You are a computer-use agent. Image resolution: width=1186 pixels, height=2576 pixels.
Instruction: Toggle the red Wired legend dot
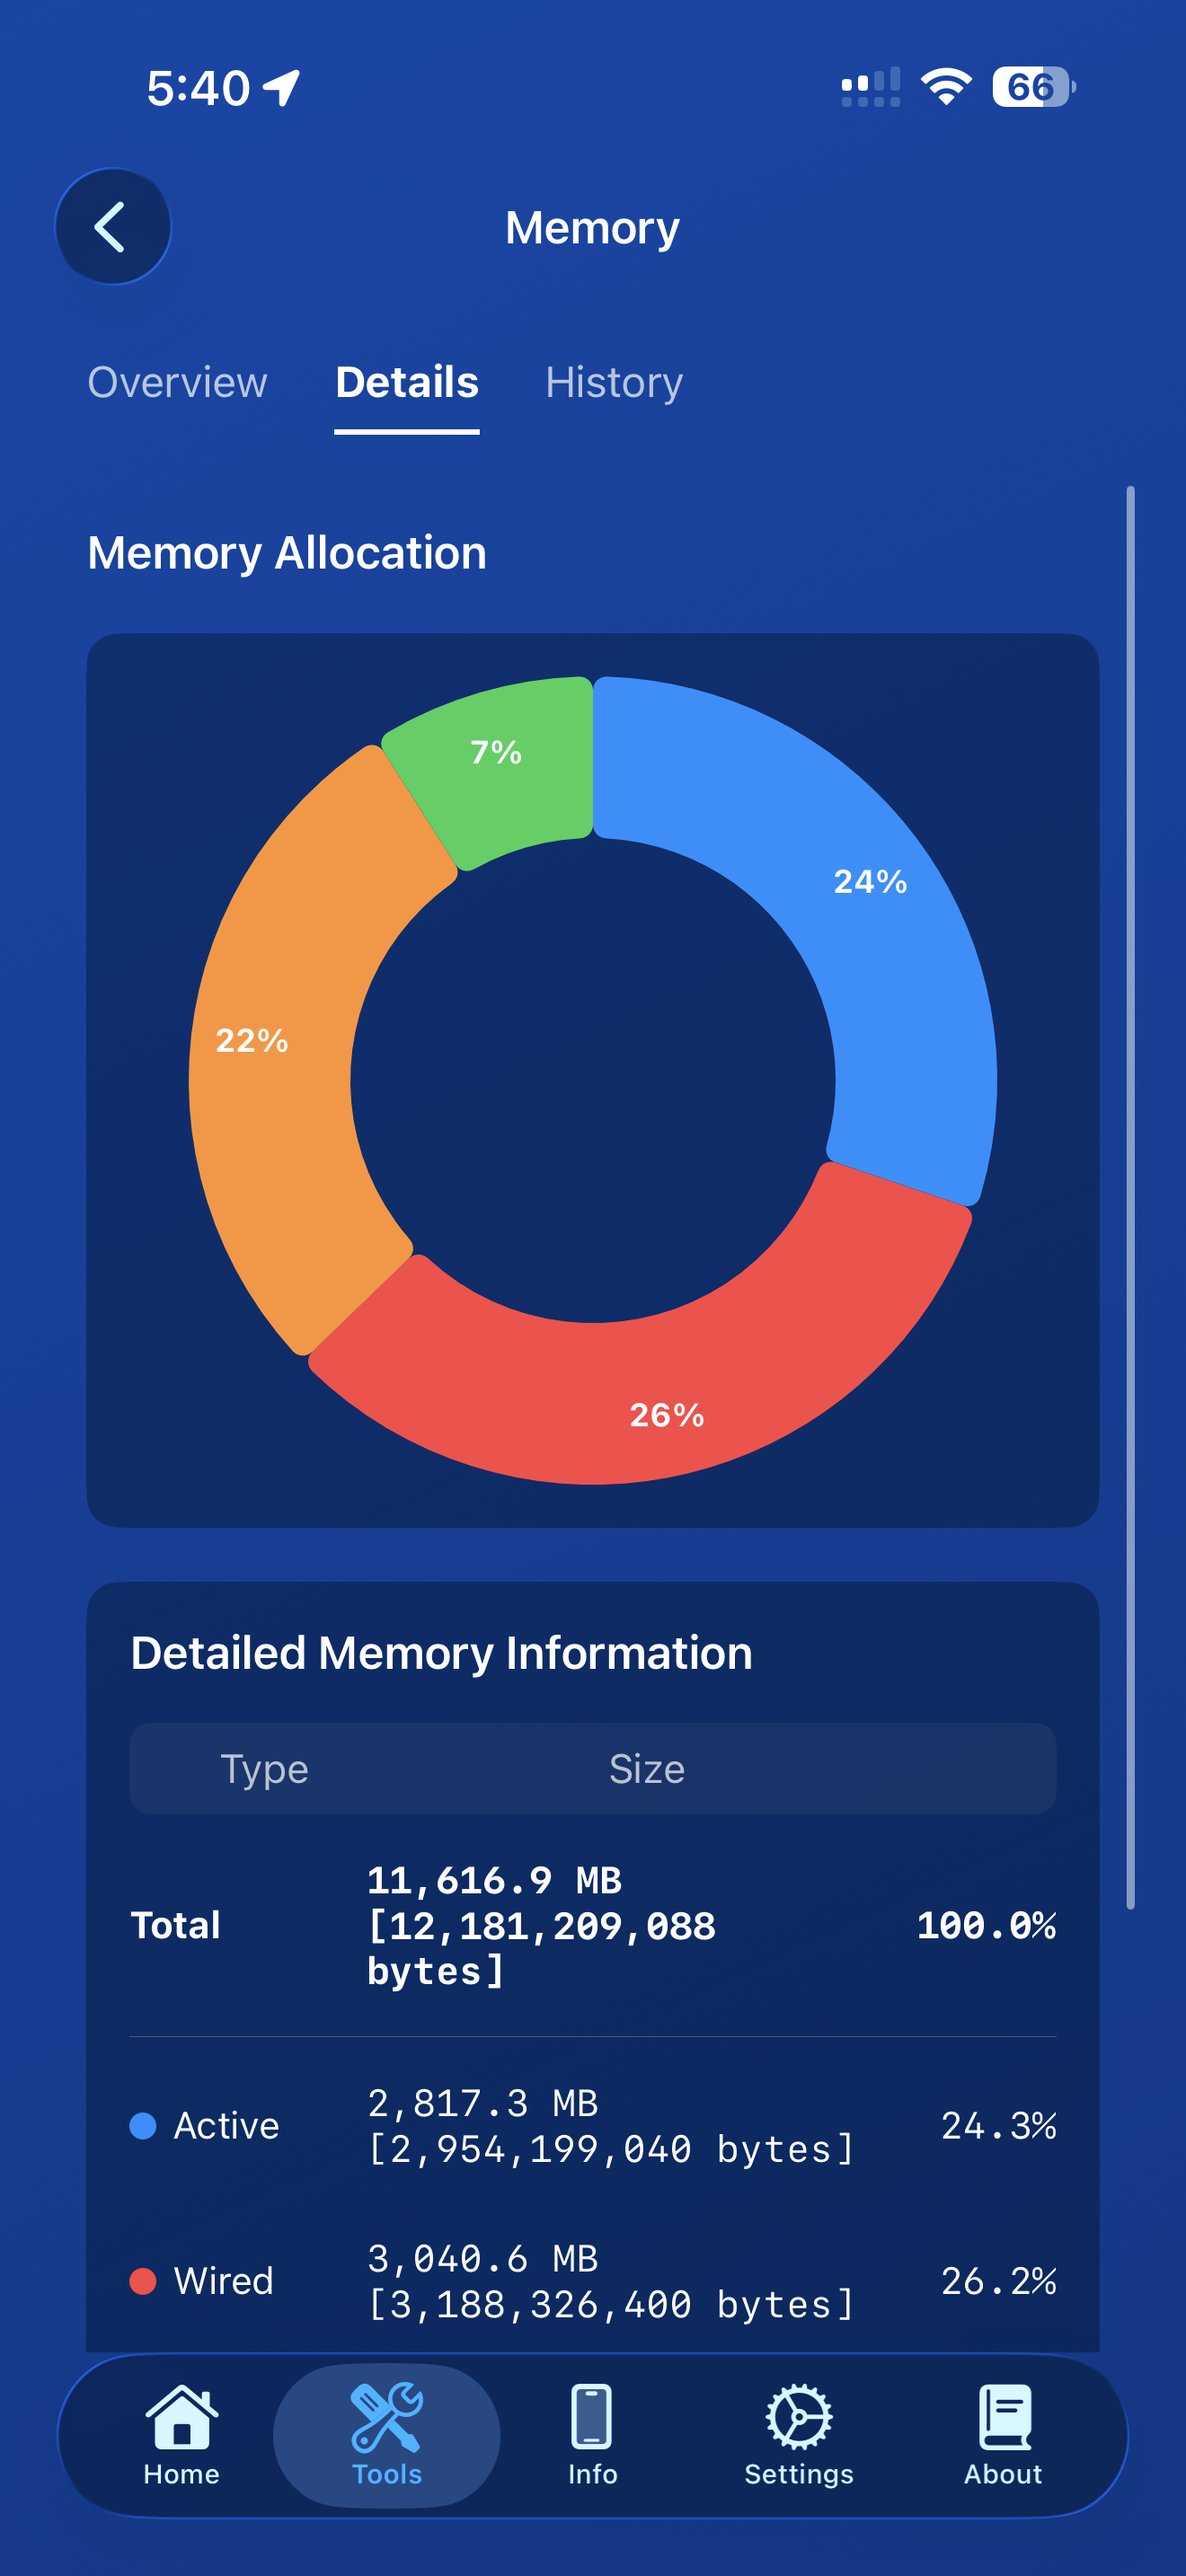[143, 2281]
